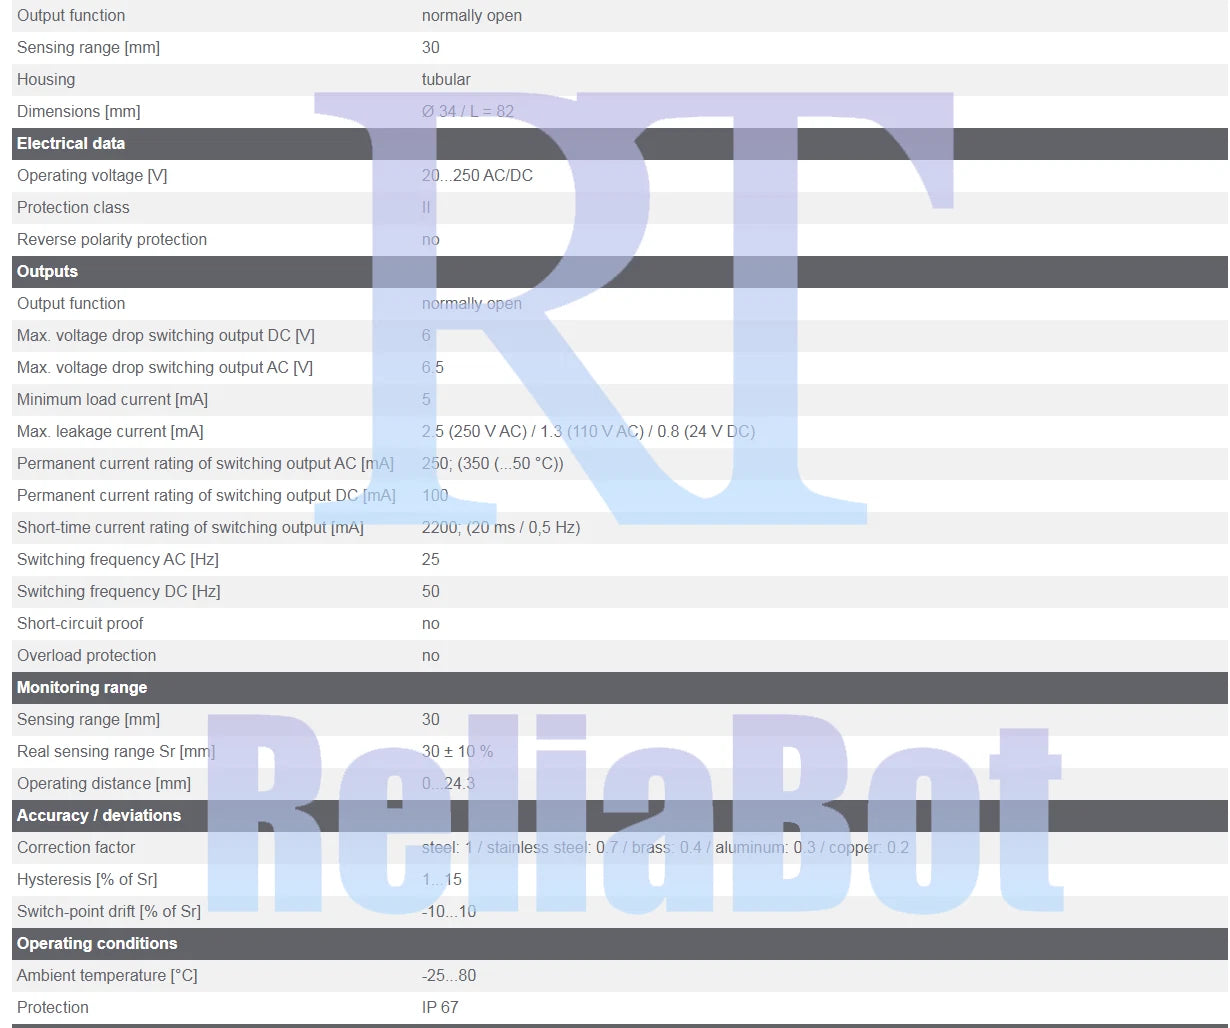Select the Outputs section header

click(x=620, y=272)
